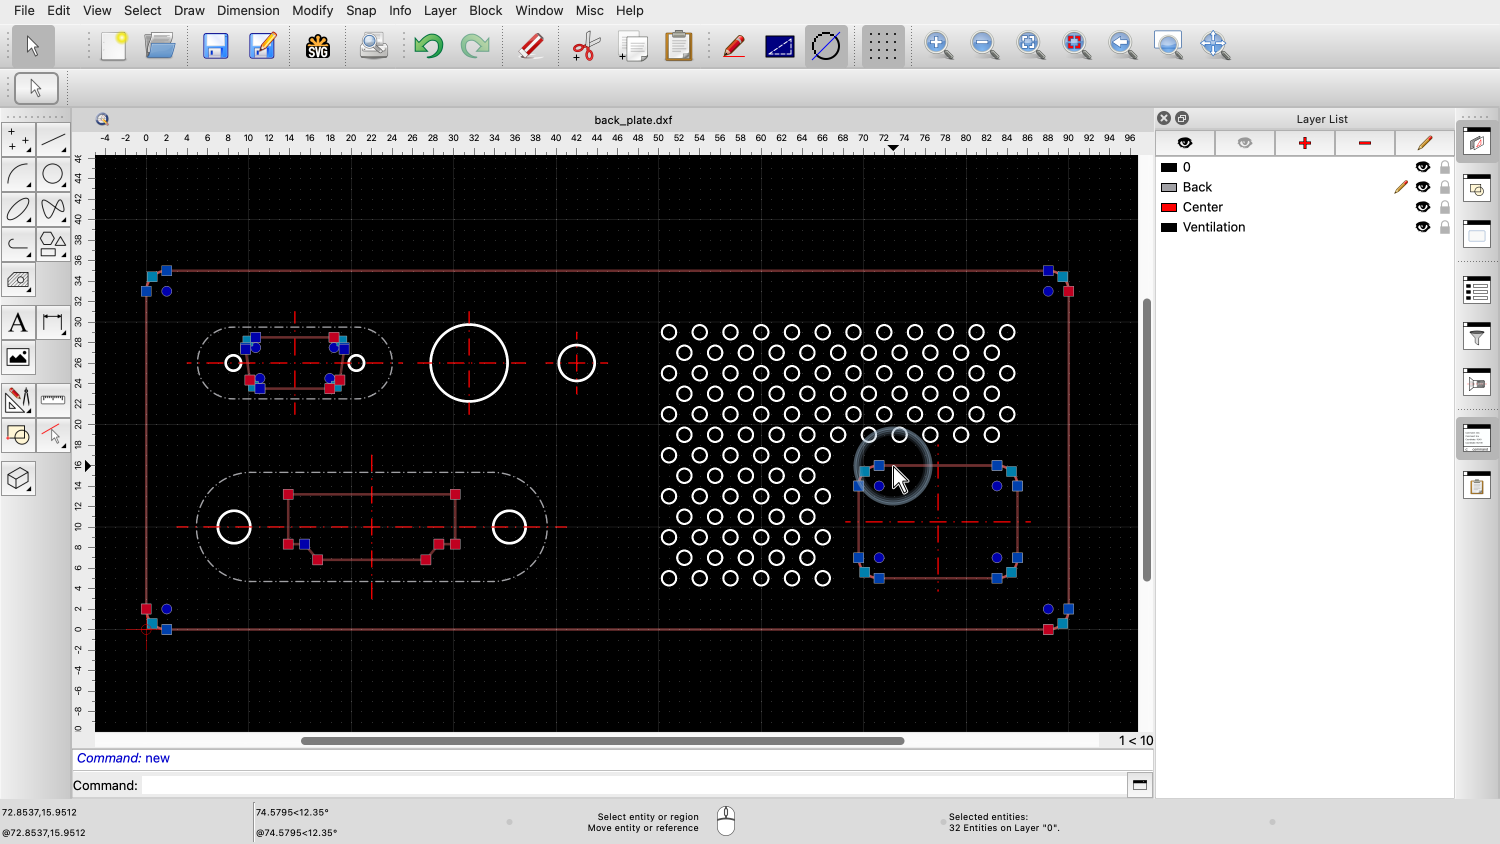Click the SVG export icon
1500x844 pixels.
(x=318, y=46)
